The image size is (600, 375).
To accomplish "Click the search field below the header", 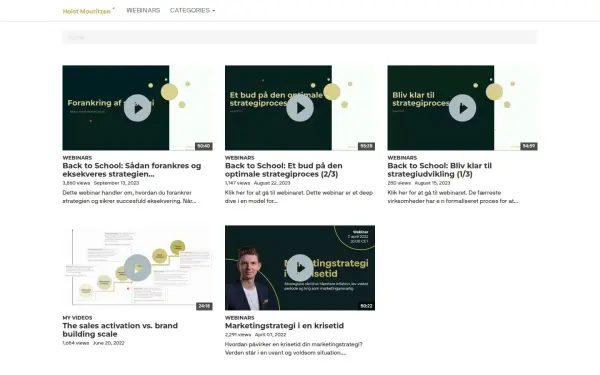I will tap(300, 37).
